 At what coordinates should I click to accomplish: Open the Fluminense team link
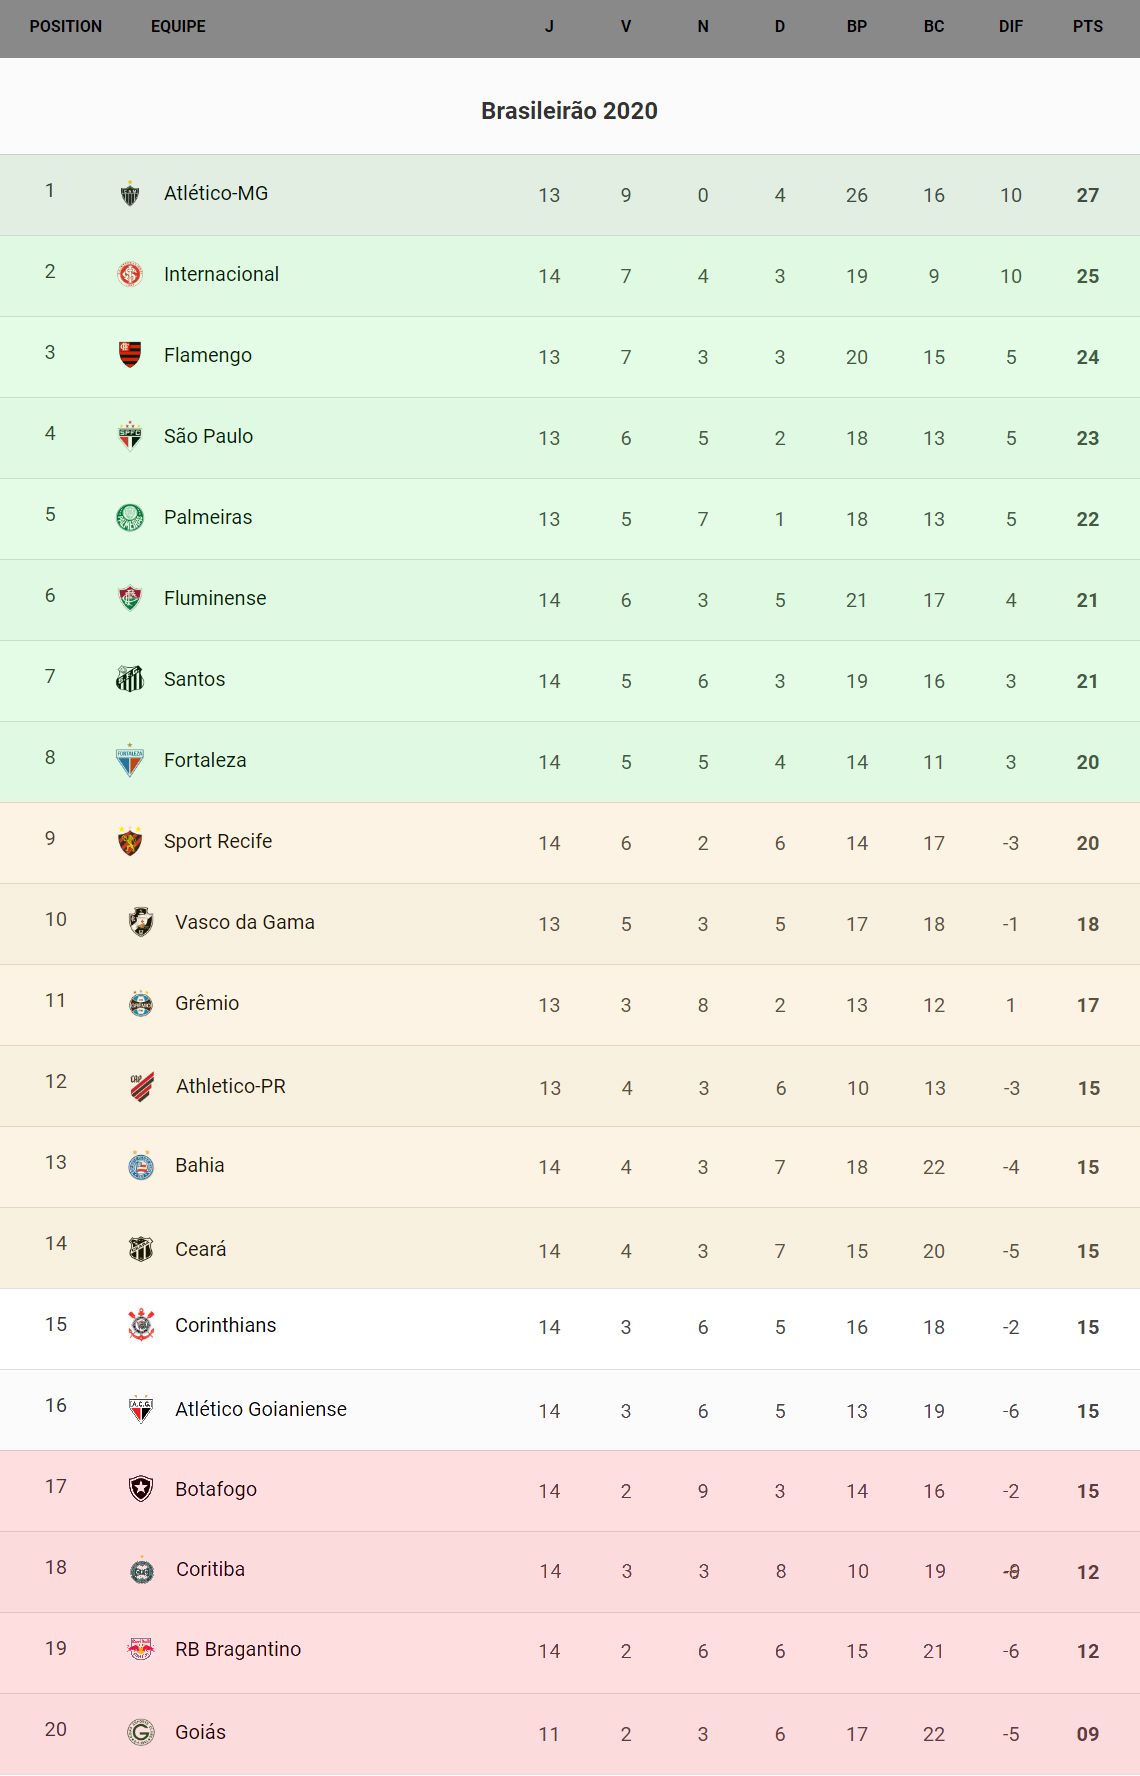pos(215,598)
